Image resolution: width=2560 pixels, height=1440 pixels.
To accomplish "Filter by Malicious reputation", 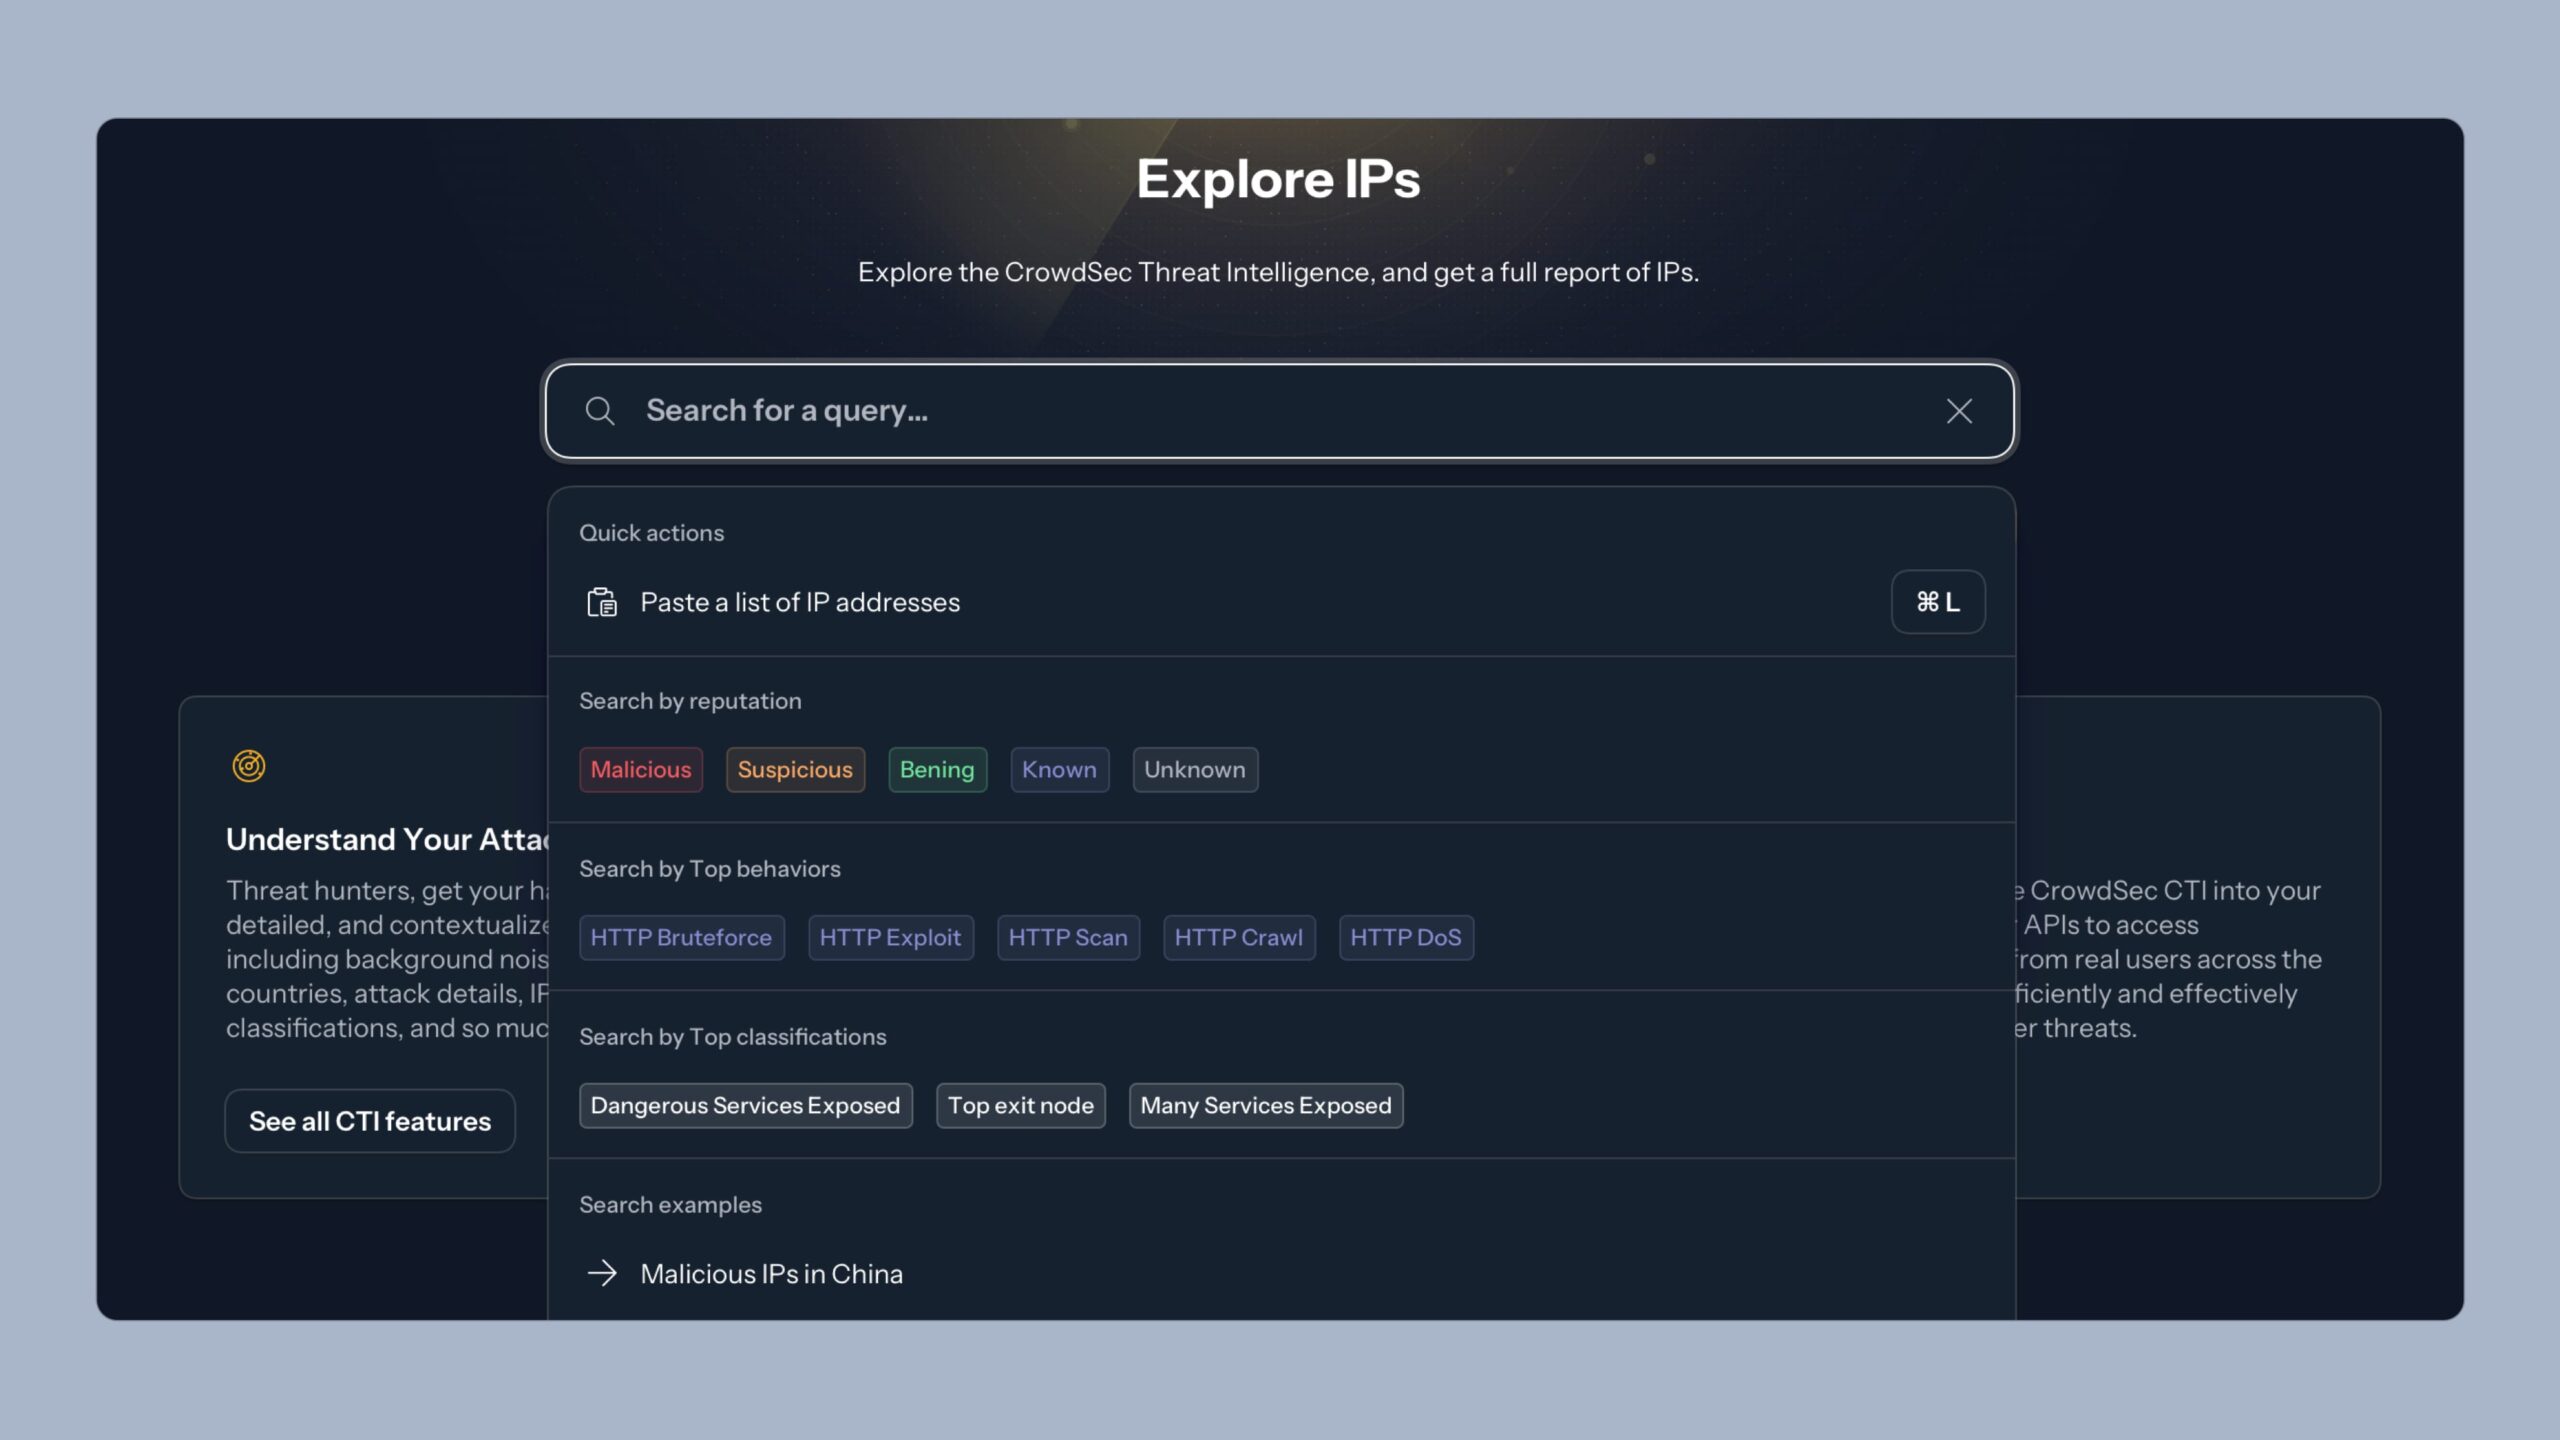I will [x=641, y=770].
